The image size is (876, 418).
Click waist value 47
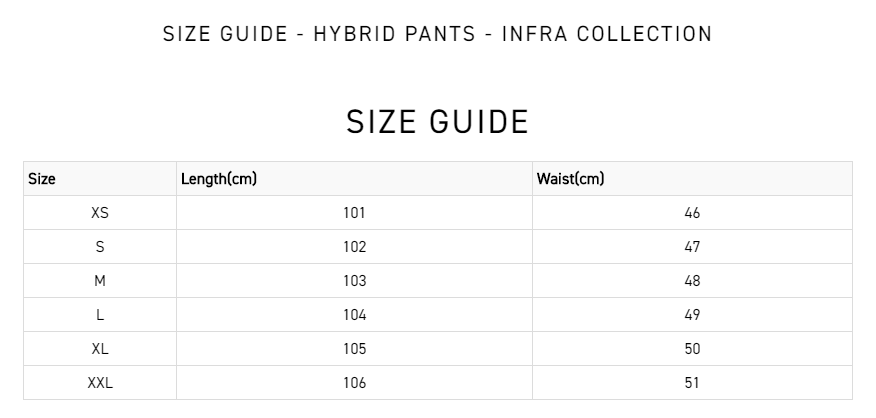(x=692, y=247)
